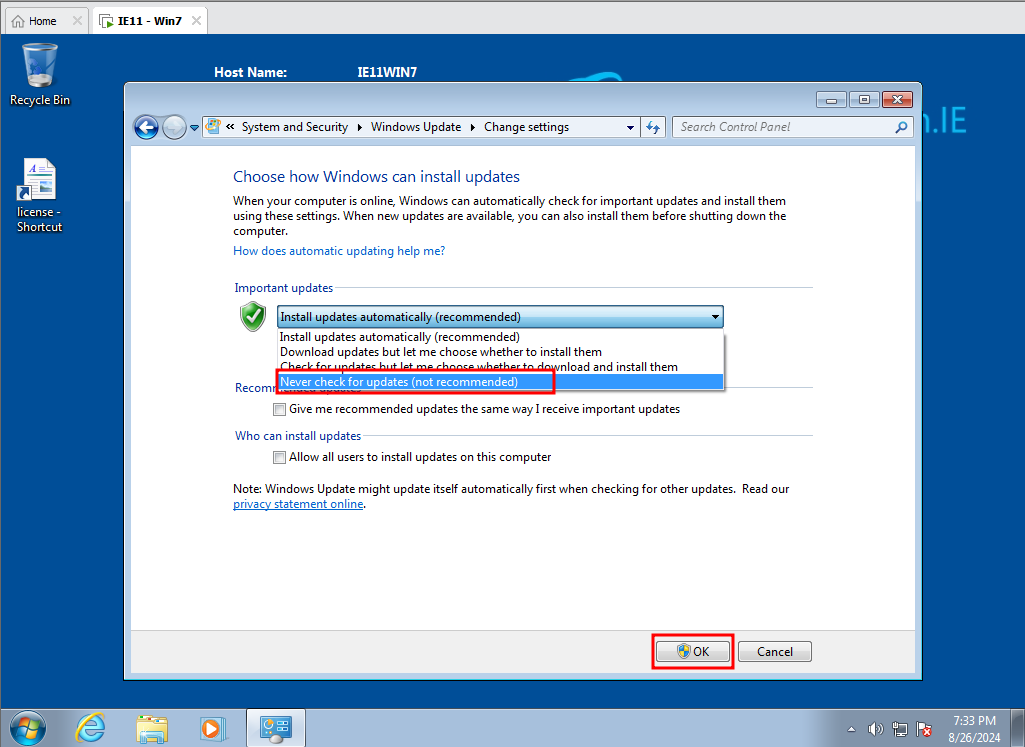Open the volume speaker tray icon

pos(875,729)
